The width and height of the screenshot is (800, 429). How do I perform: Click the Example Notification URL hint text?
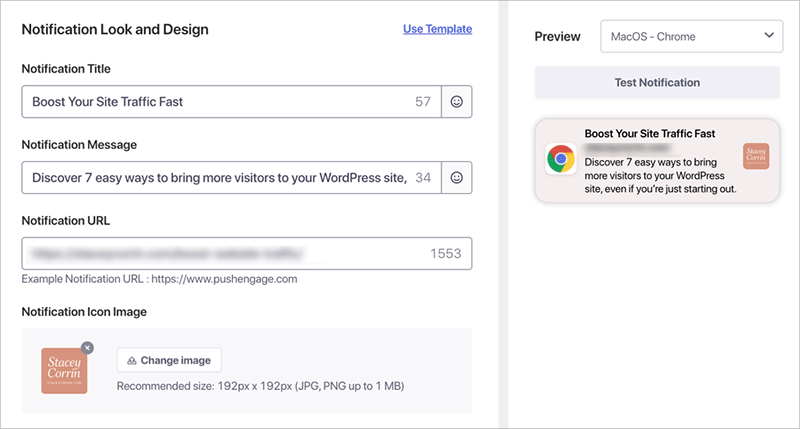[x=159, y=279]
